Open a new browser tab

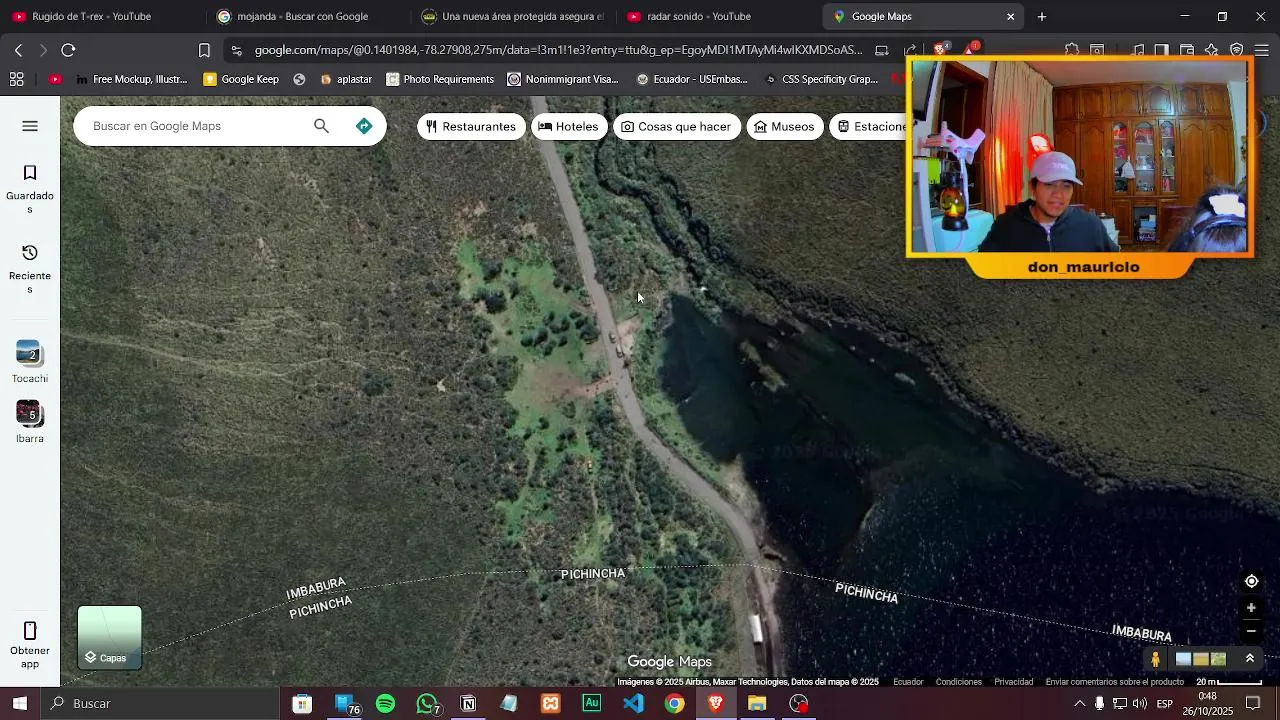1042,17
